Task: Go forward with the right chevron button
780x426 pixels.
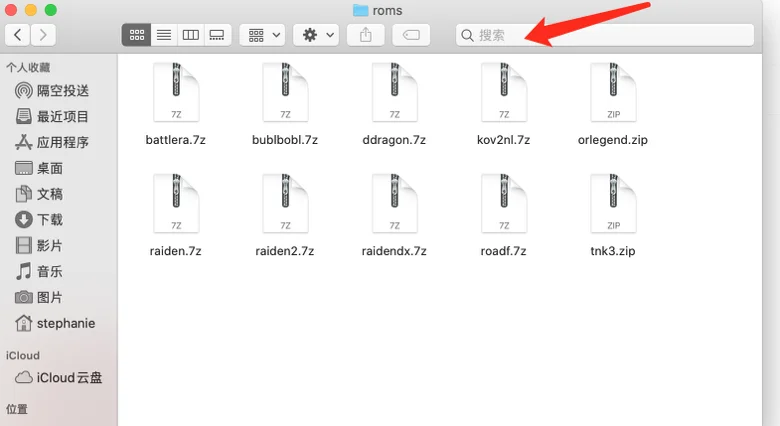Action: [43, 35]
